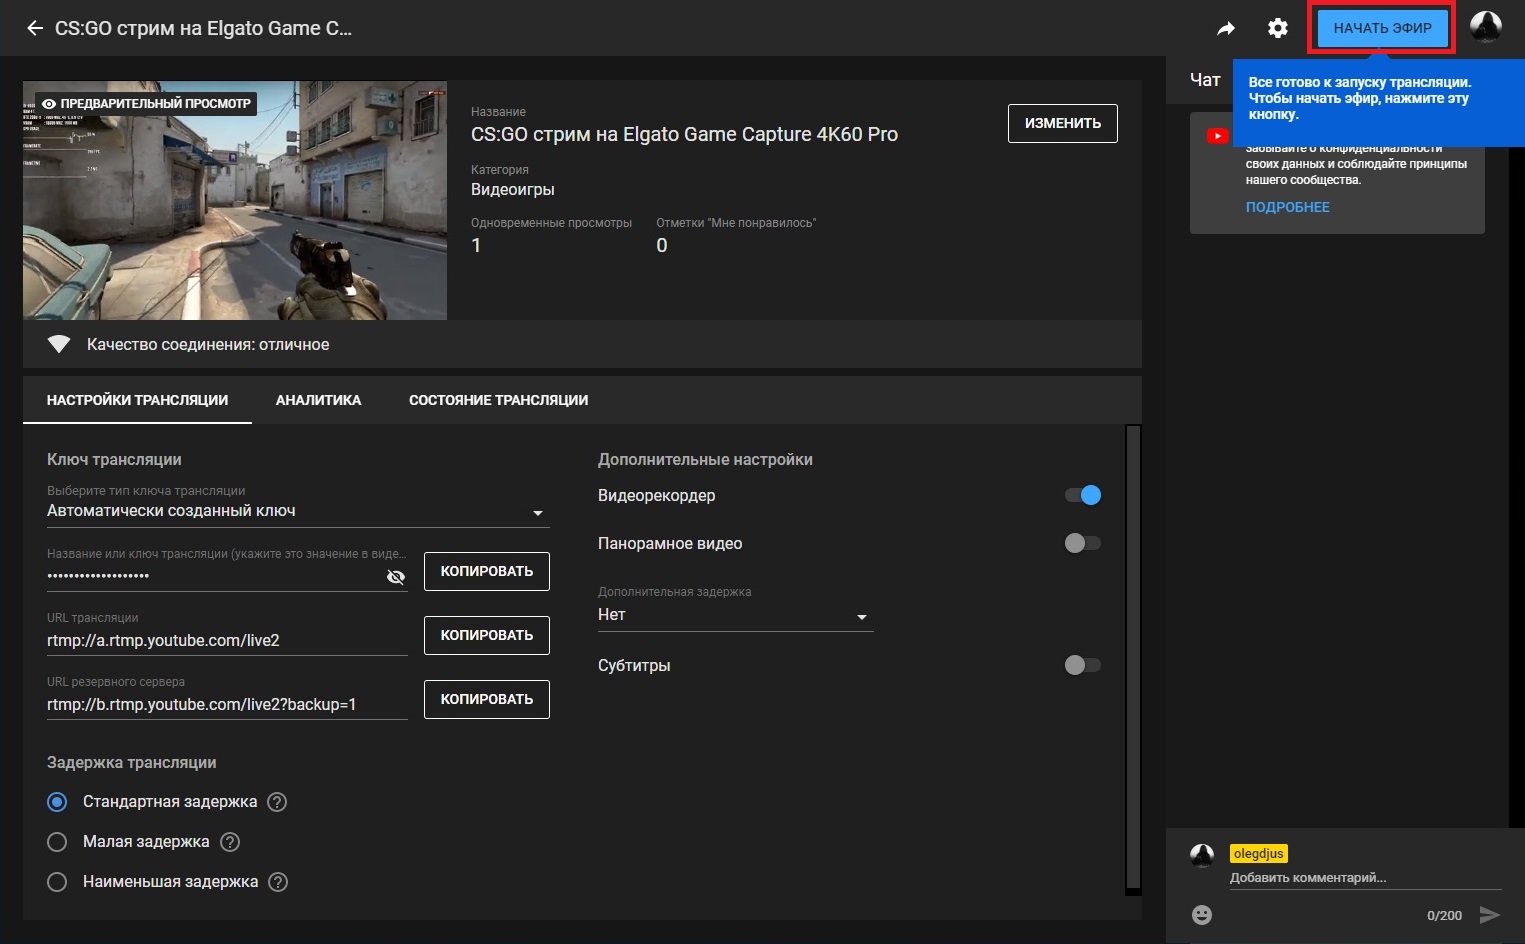This screenshot has height=944, width=1525.
Task: Enable the Субтитры switch
Action: pos(1083,665)
